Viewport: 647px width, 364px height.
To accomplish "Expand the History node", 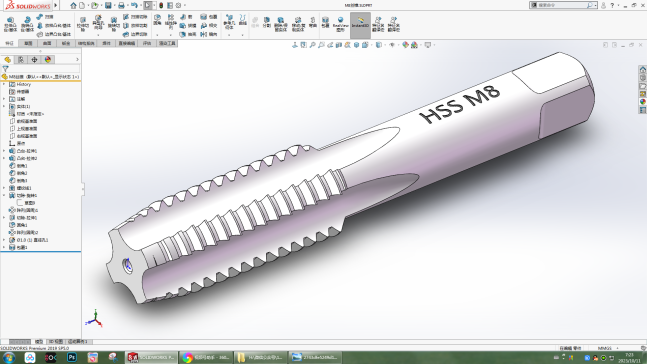I will click(x=4, y=84).
